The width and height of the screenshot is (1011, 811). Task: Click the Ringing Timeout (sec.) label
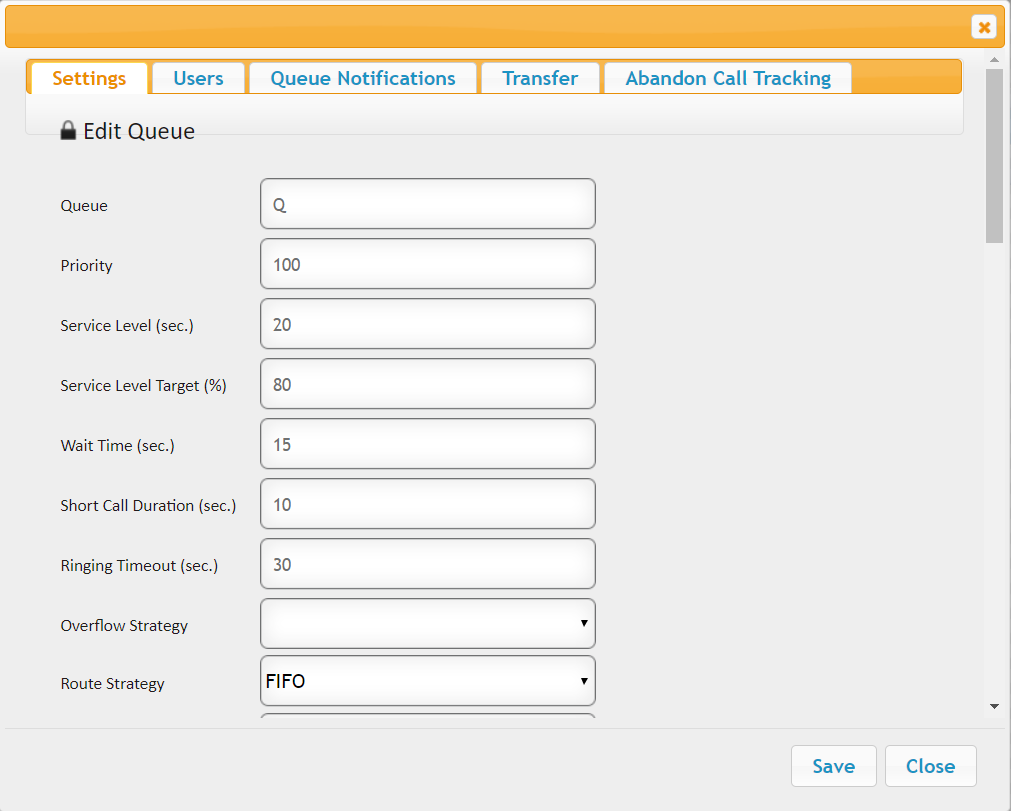coord(139,565)
